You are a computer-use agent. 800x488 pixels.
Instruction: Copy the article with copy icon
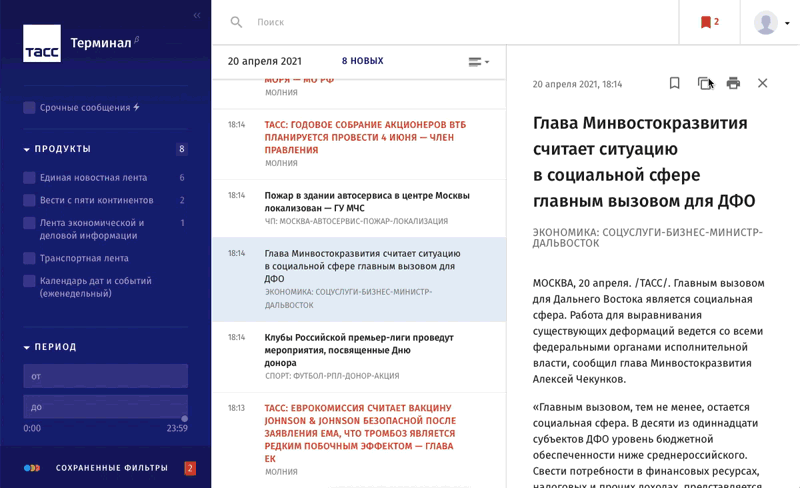pyautogui.click(x=705, y=83)
